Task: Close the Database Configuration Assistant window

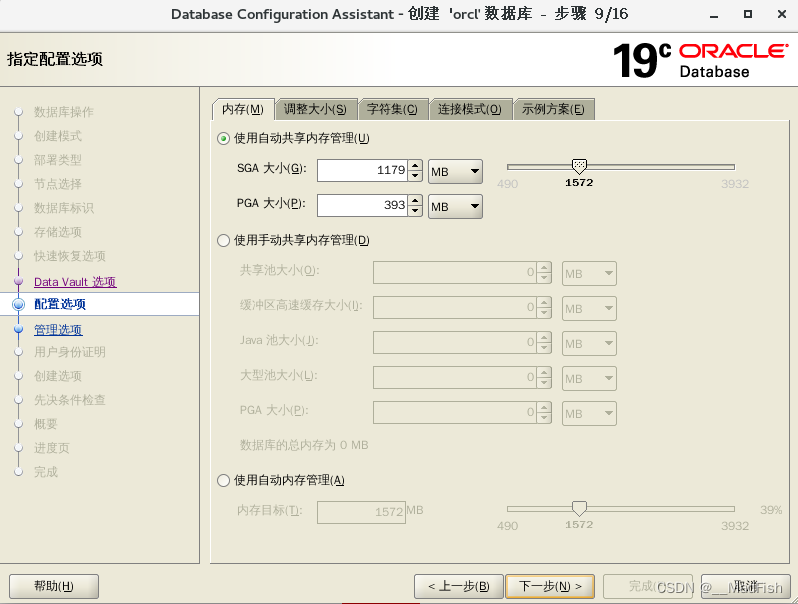Action: click(782, 14)
